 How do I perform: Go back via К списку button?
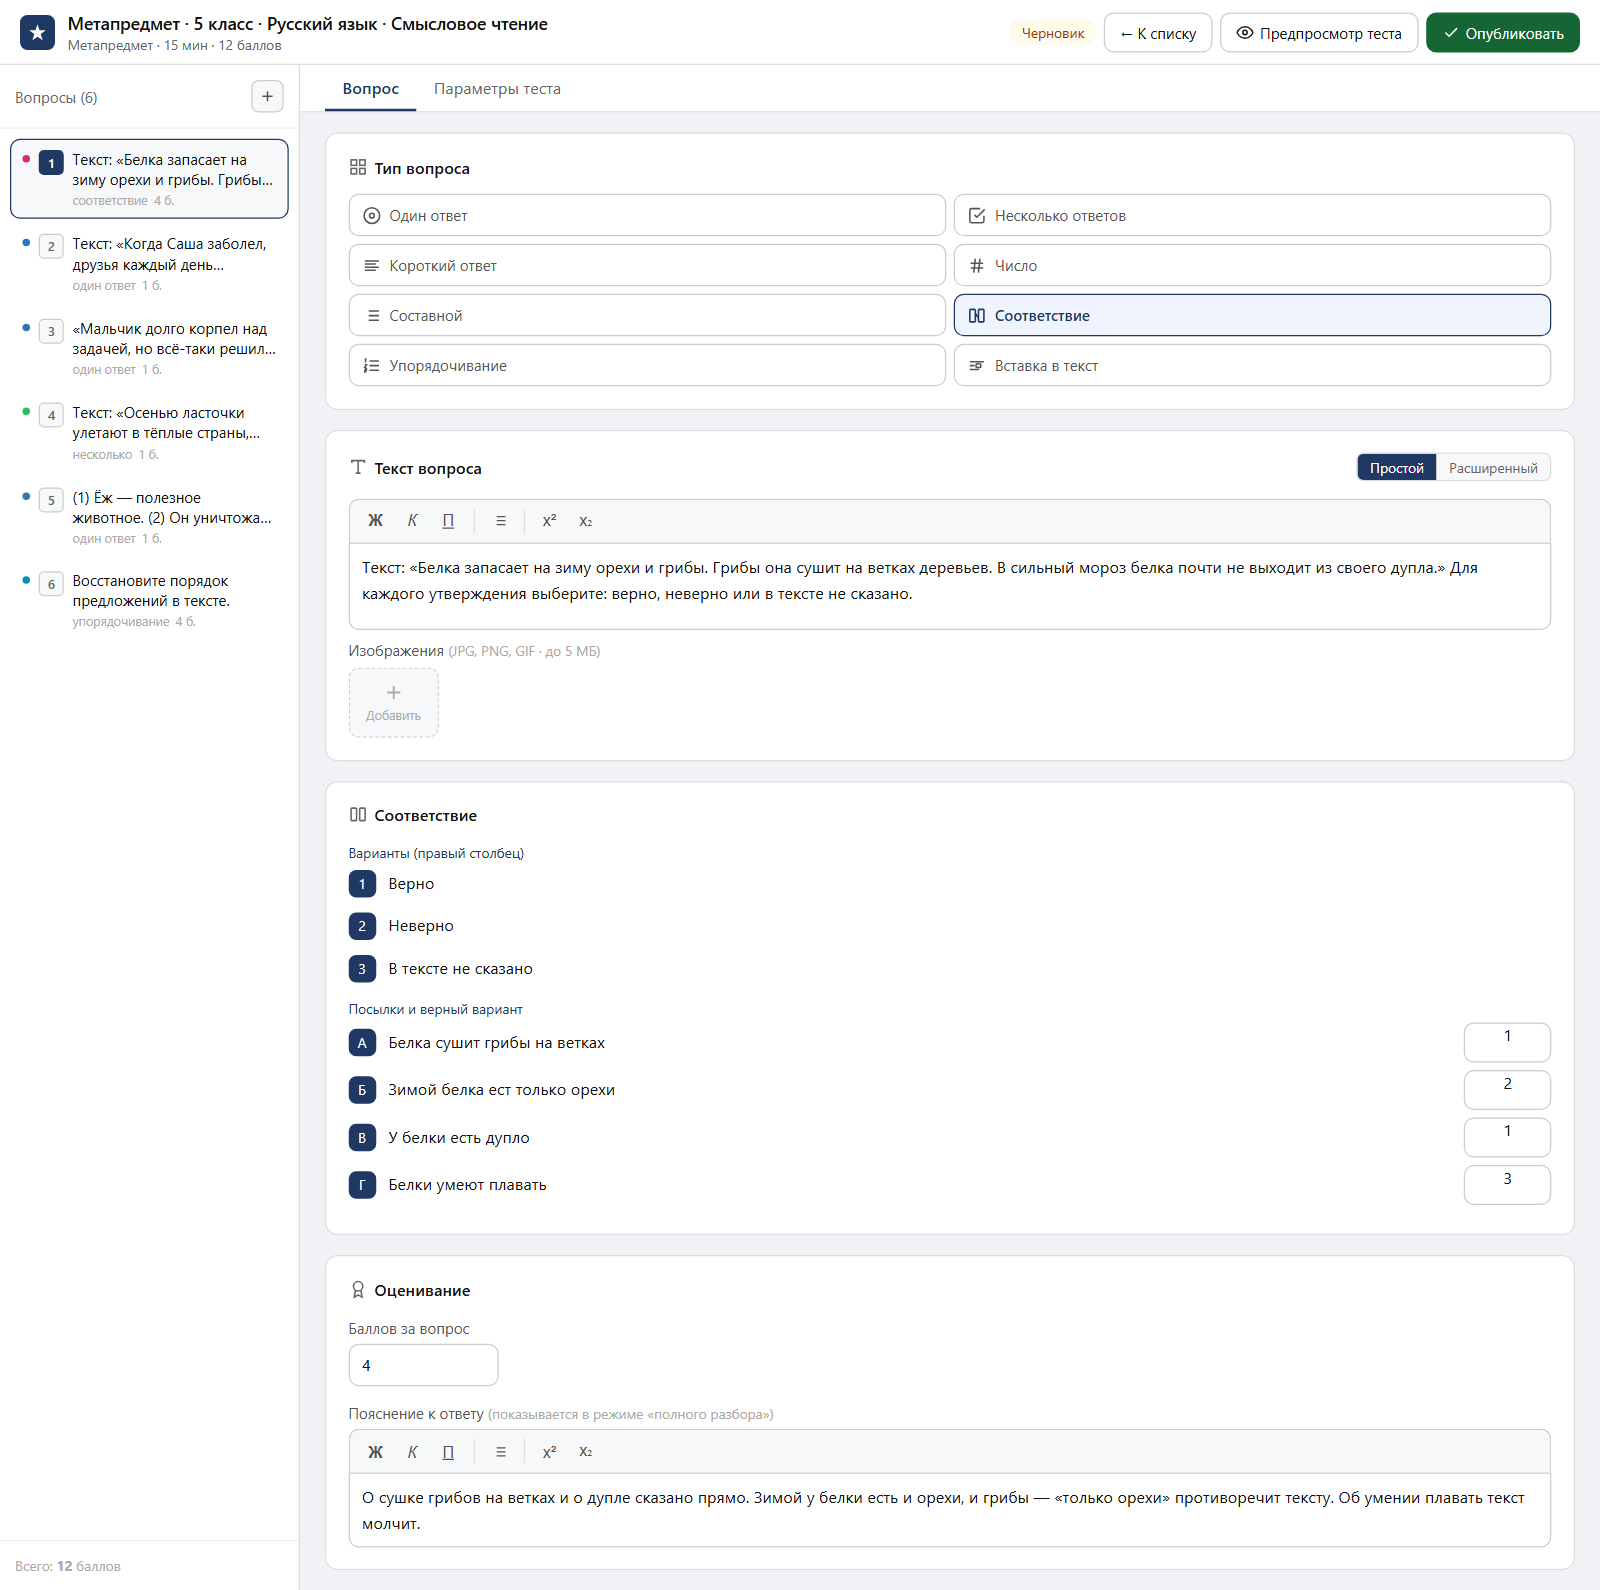pyautogui.click(x=1158, y=33)
